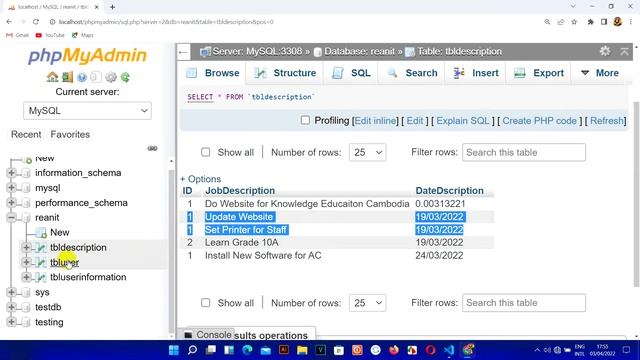Click the upper Filter rows search field
Viewport: 640px width, 360px height.
[524, 152]
